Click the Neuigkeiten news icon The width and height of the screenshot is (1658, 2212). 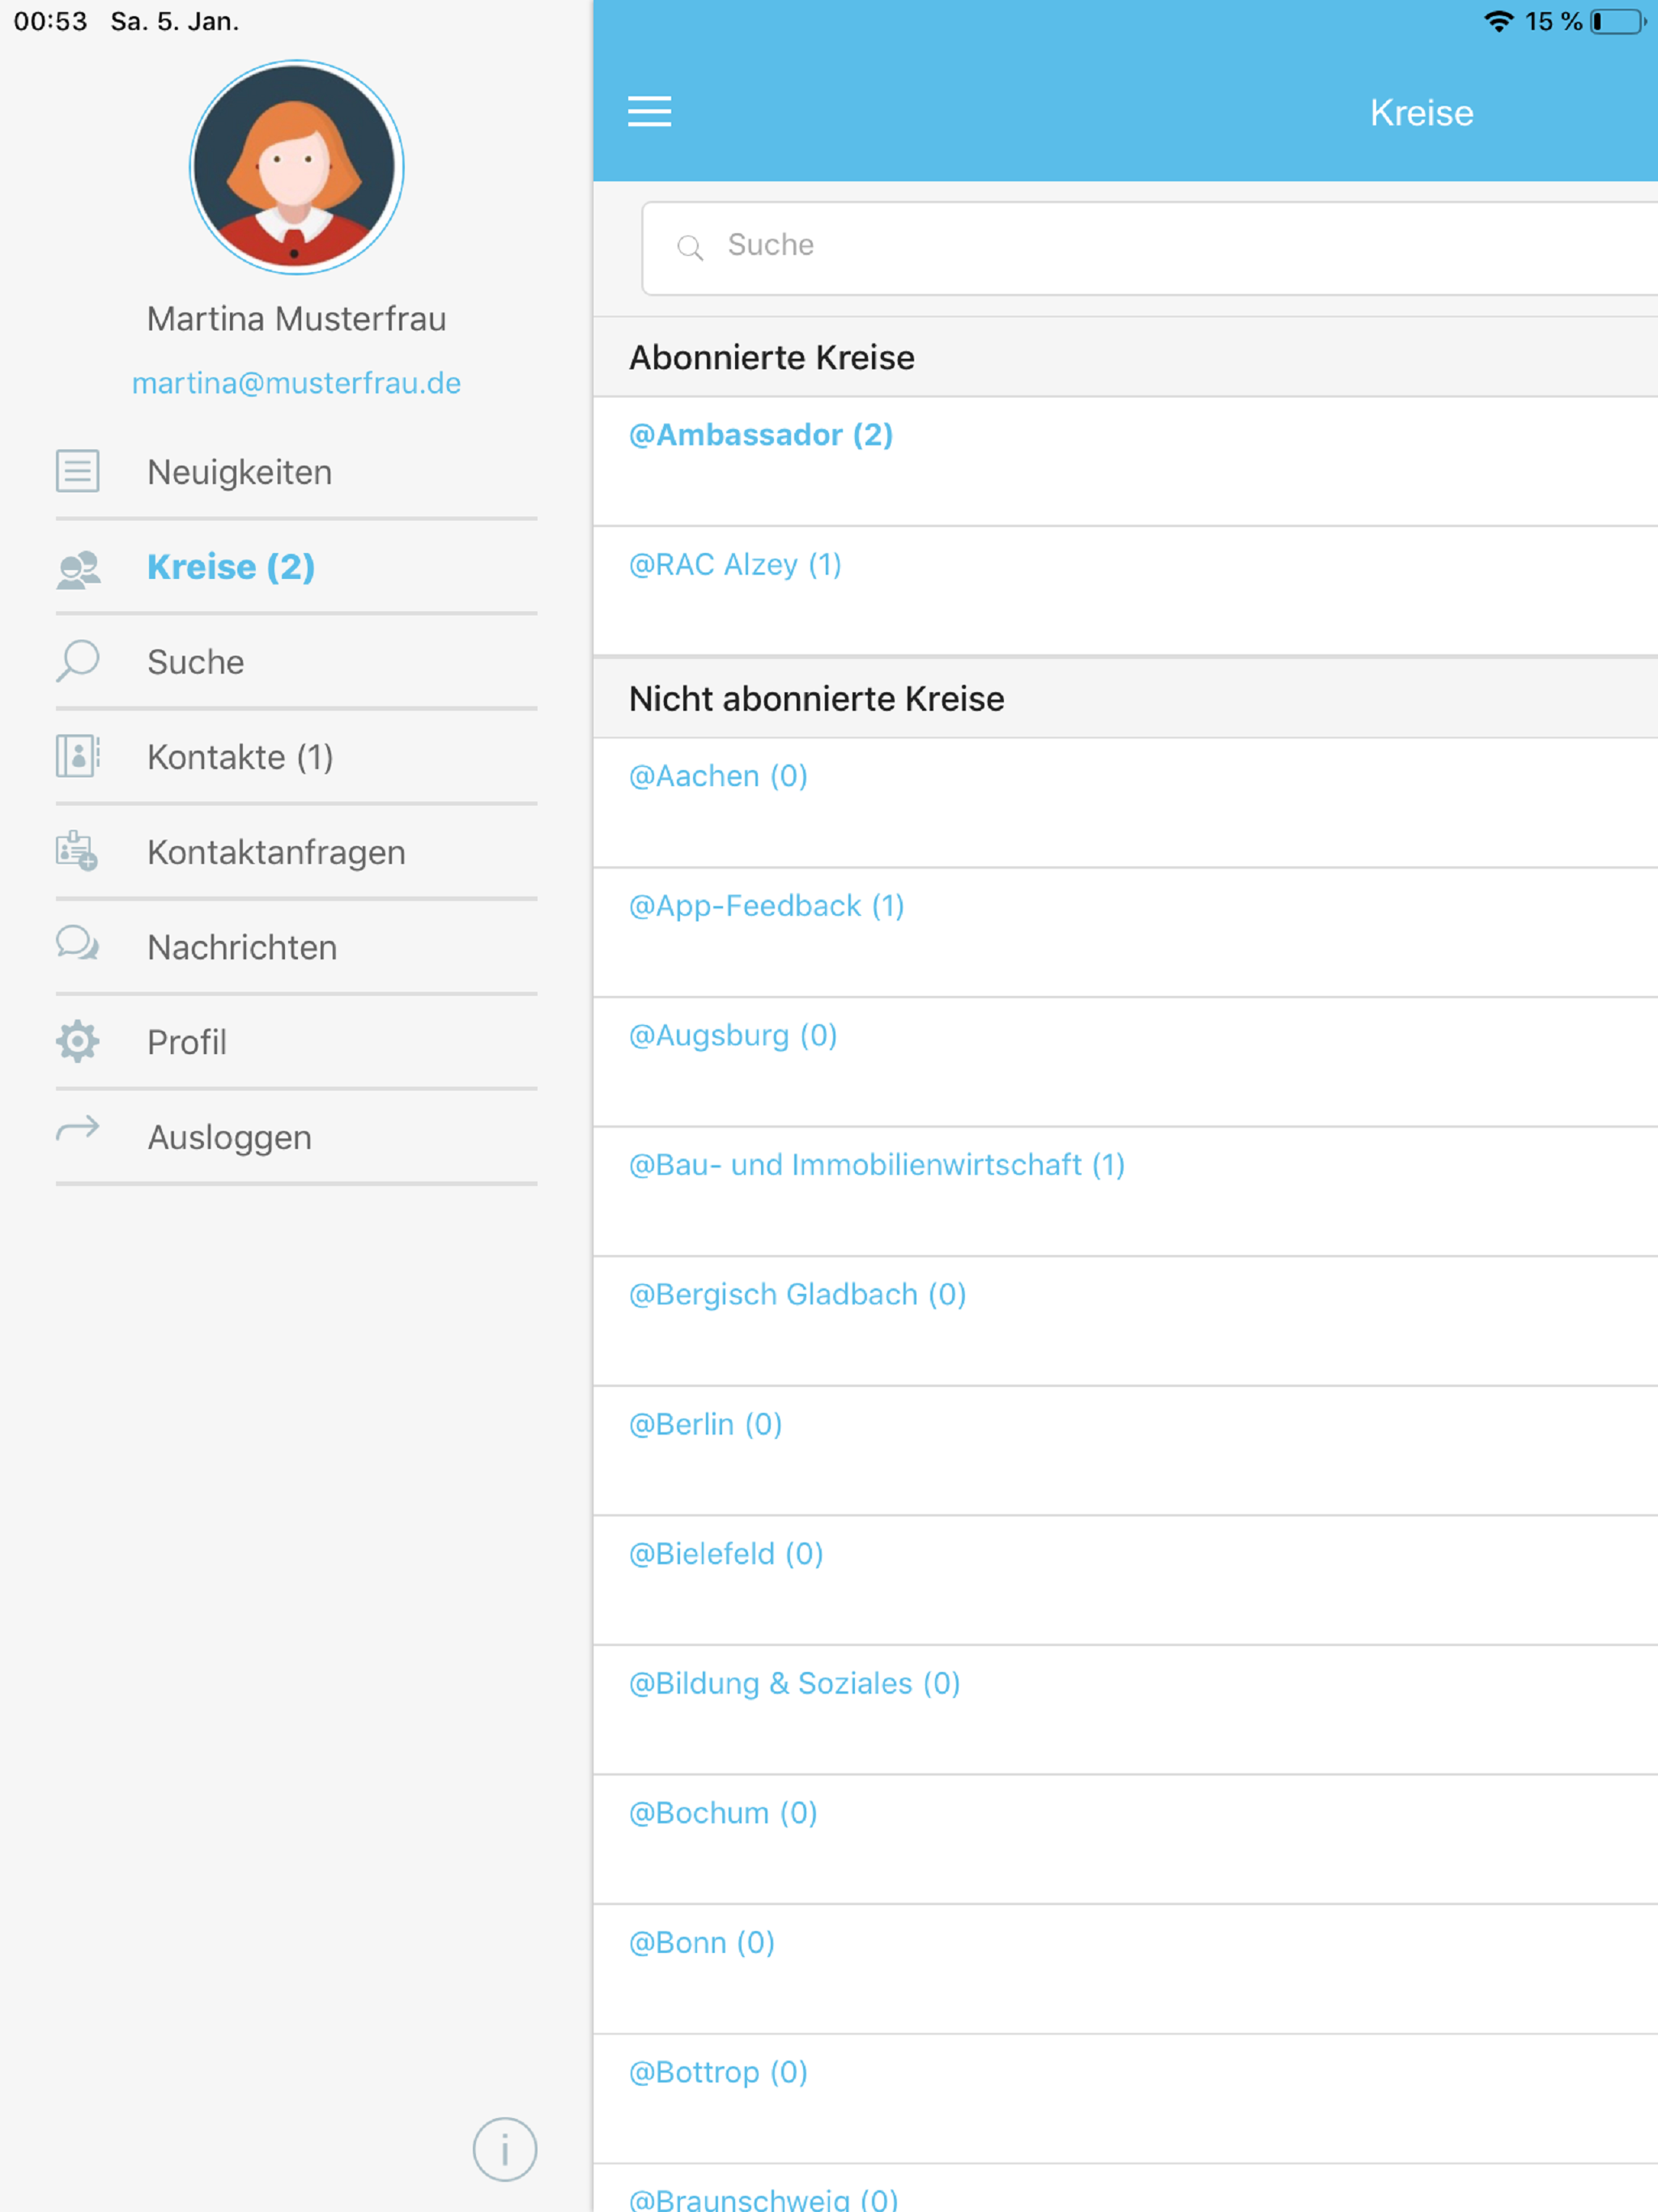coord(77,471)
